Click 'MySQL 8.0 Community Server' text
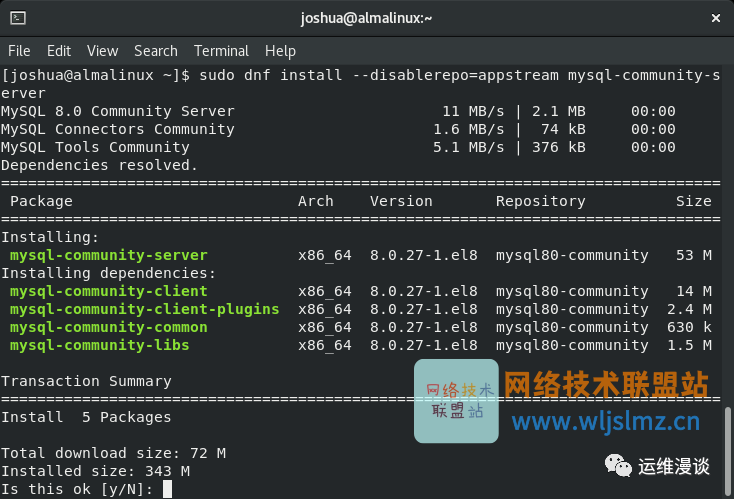Screen dimensions: 734x499 click(117, 111)
